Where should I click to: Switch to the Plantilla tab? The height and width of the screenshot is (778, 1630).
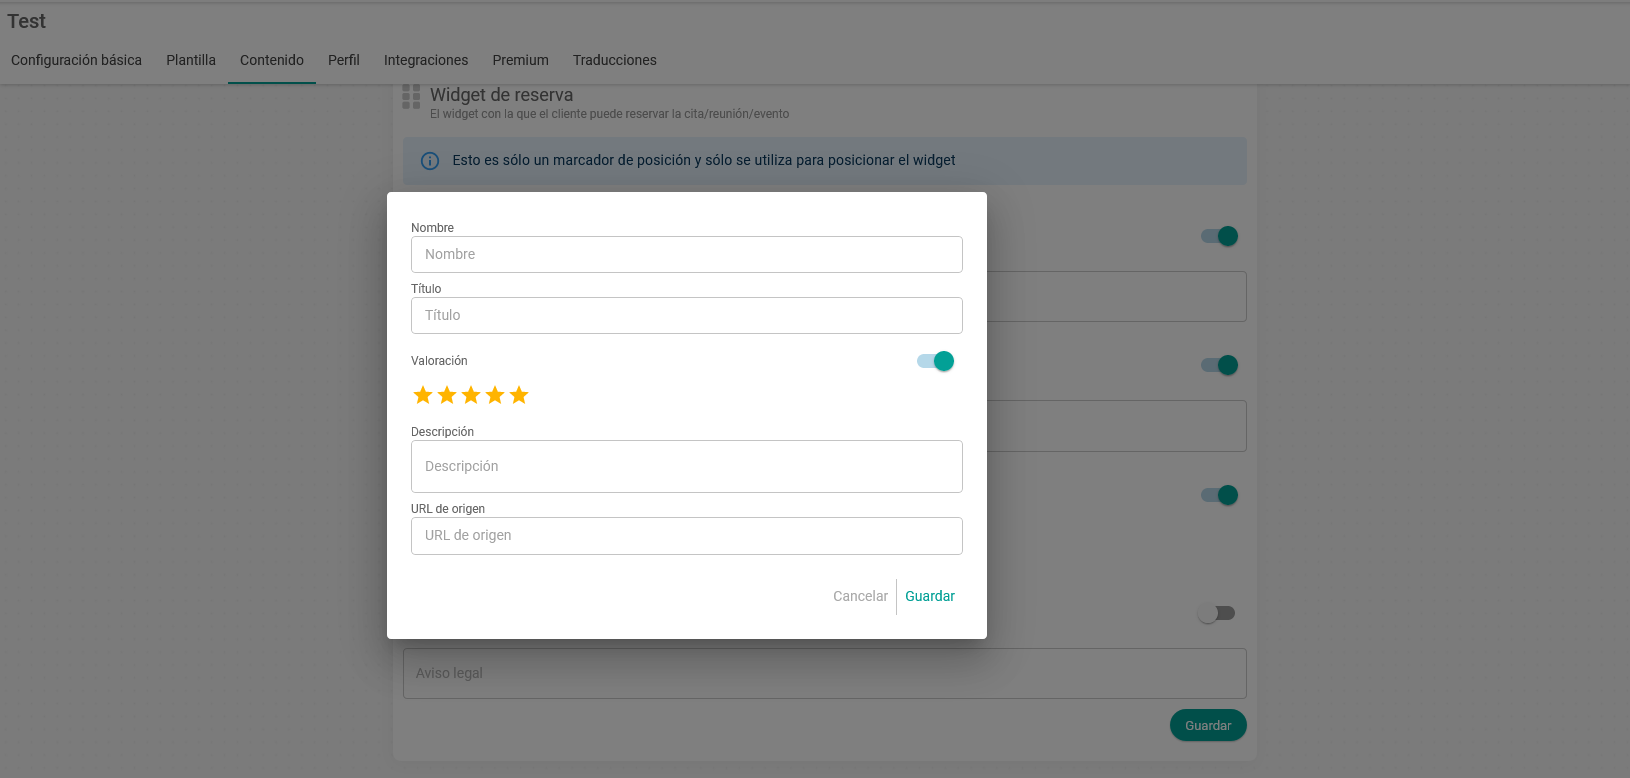coord(191,60)
